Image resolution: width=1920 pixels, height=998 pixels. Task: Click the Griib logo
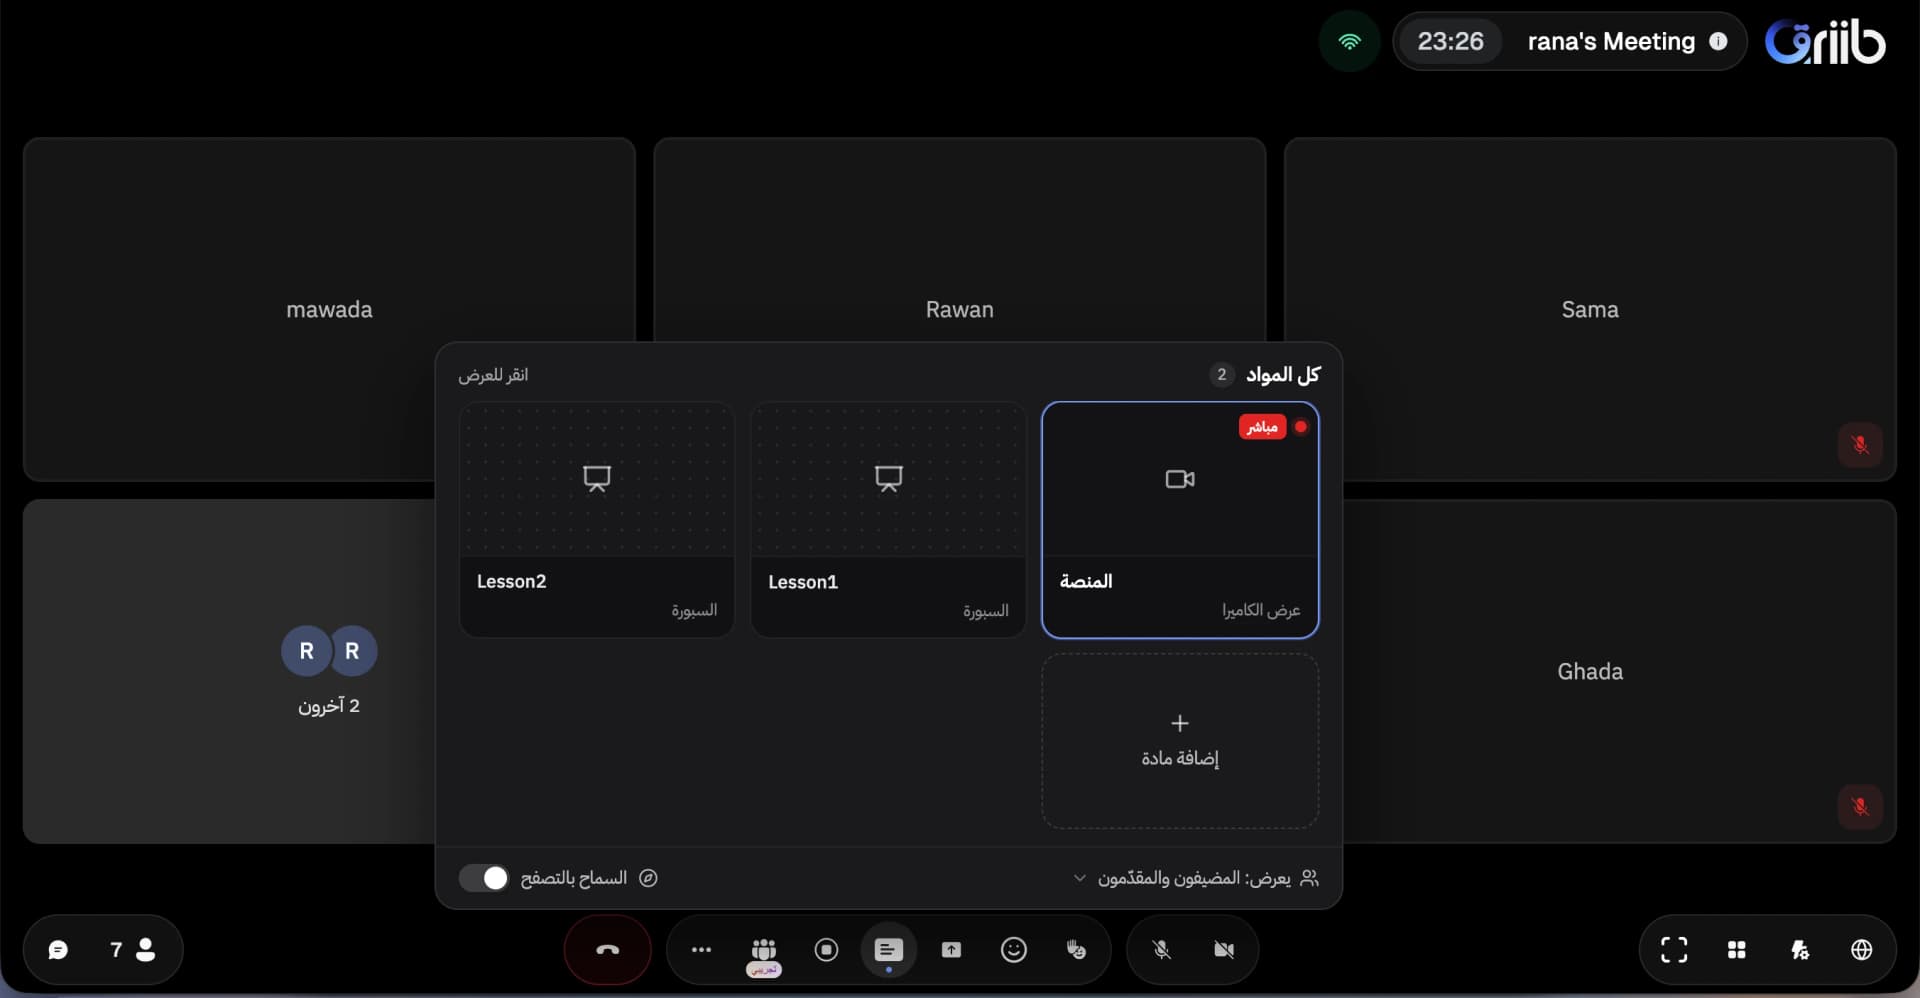point(1824,42)
